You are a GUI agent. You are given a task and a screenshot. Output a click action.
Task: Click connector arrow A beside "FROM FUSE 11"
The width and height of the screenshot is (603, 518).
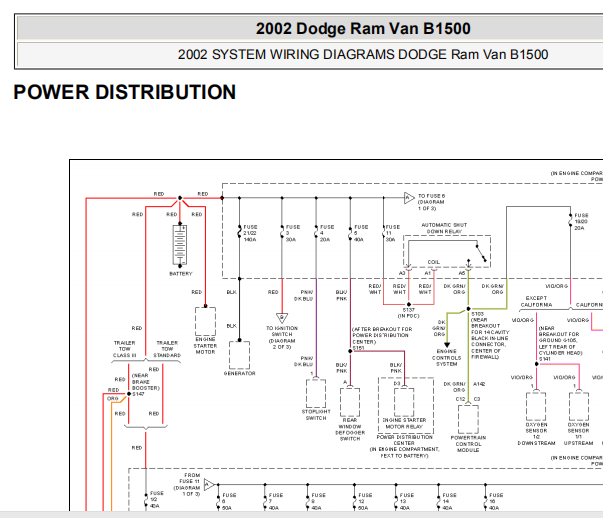[210, 485]
